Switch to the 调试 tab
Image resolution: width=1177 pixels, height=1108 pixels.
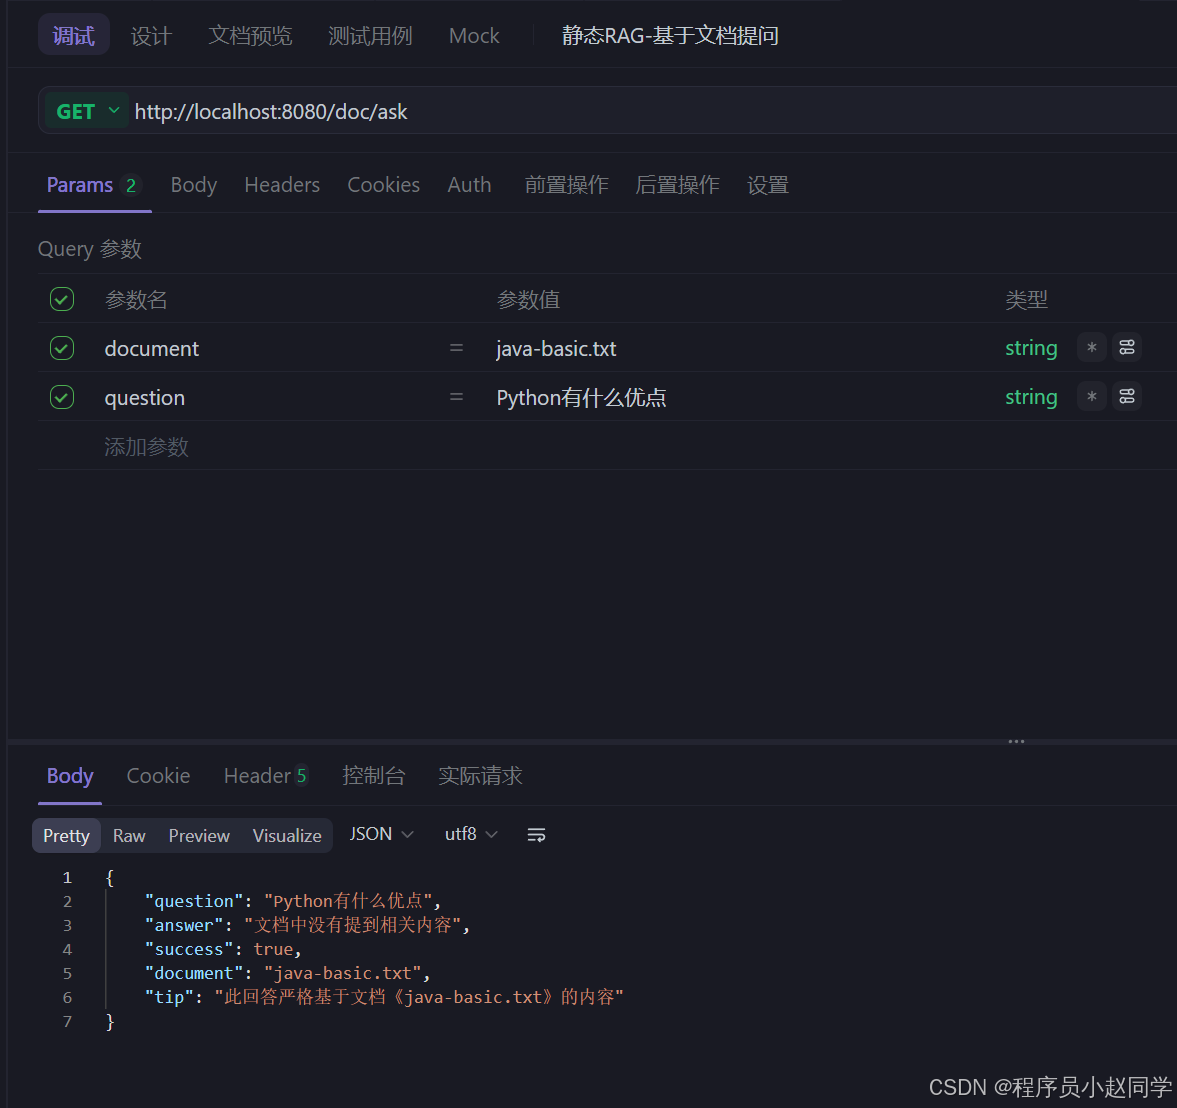pyautogui.click(x=74, y=35)
